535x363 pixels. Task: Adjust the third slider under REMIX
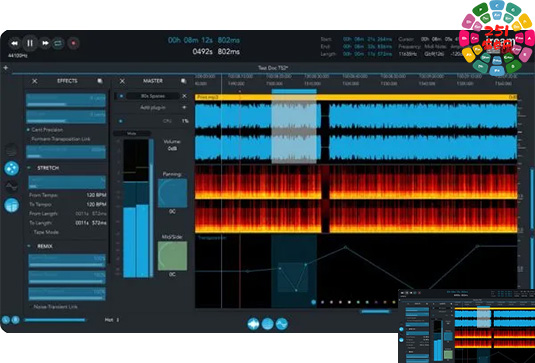tap(67, 294)
